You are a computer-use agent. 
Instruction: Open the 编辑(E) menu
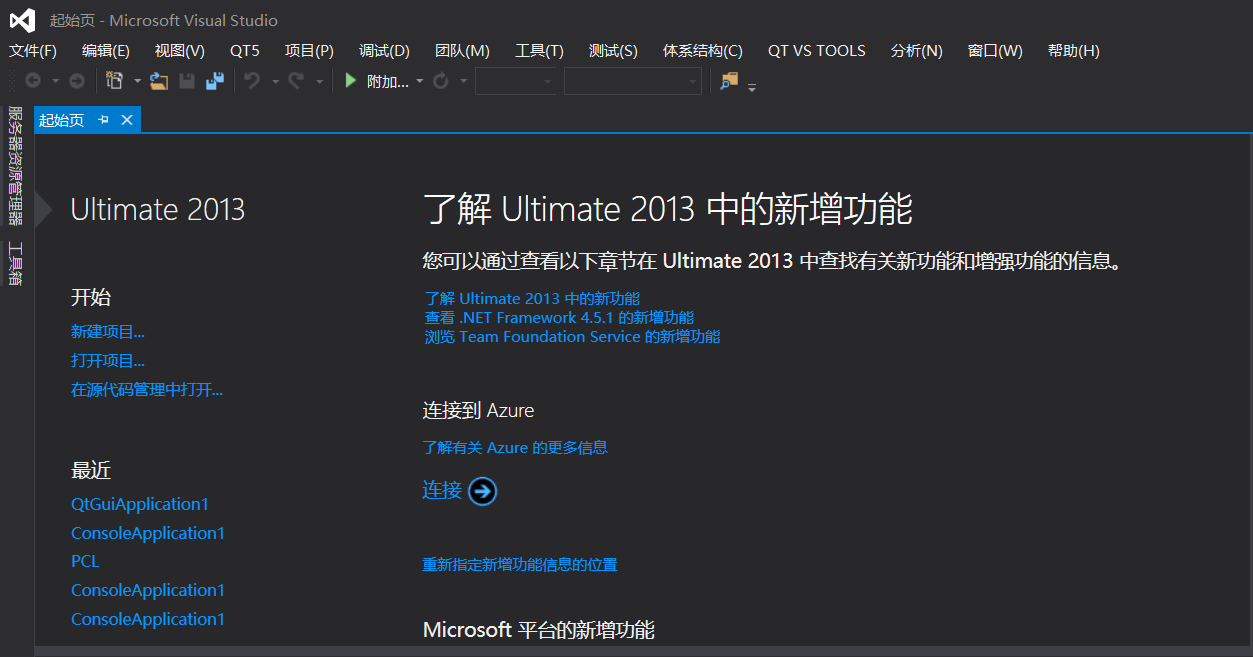(x=106, y=51)
